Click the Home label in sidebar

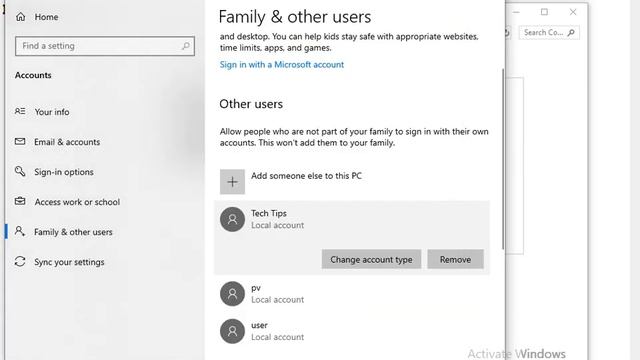(46, 17)
